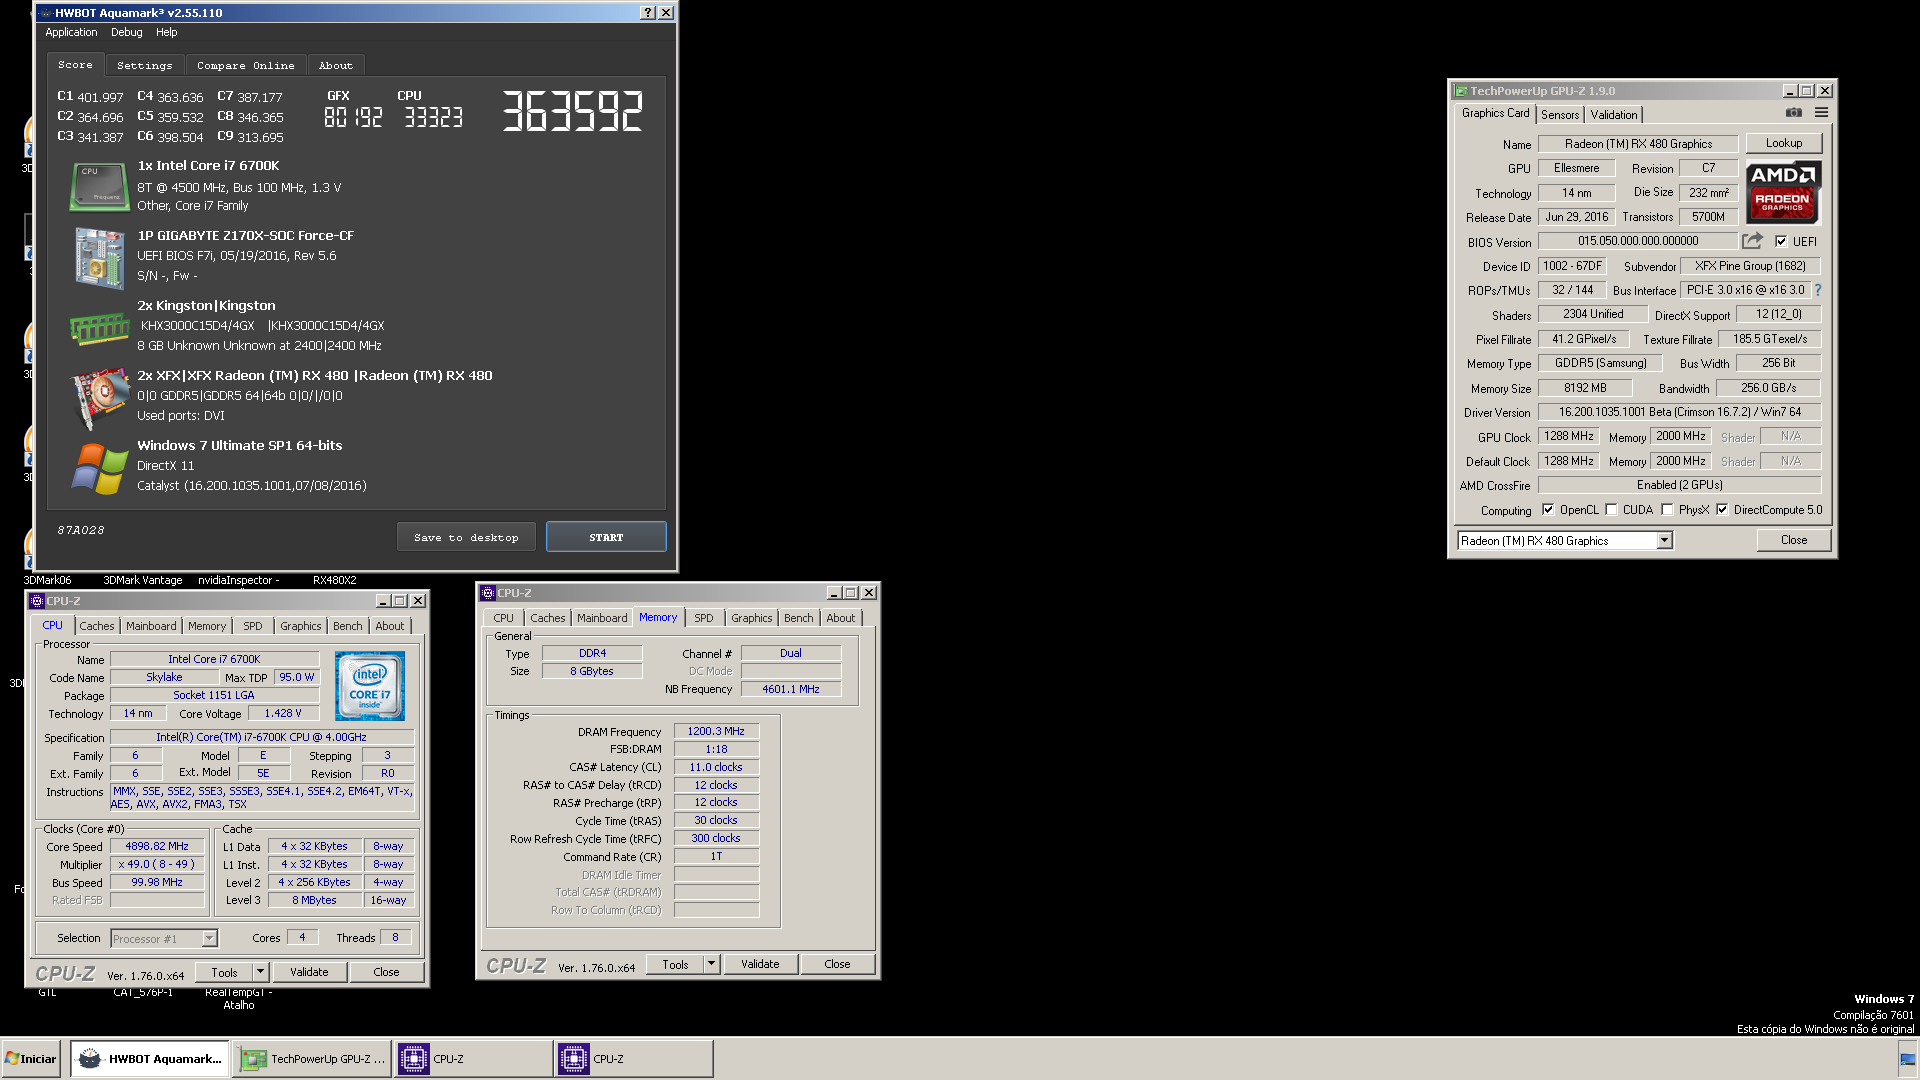Click the START benchmark button
Viewport: 1920px width, 1080px height.
click(606, 537)
